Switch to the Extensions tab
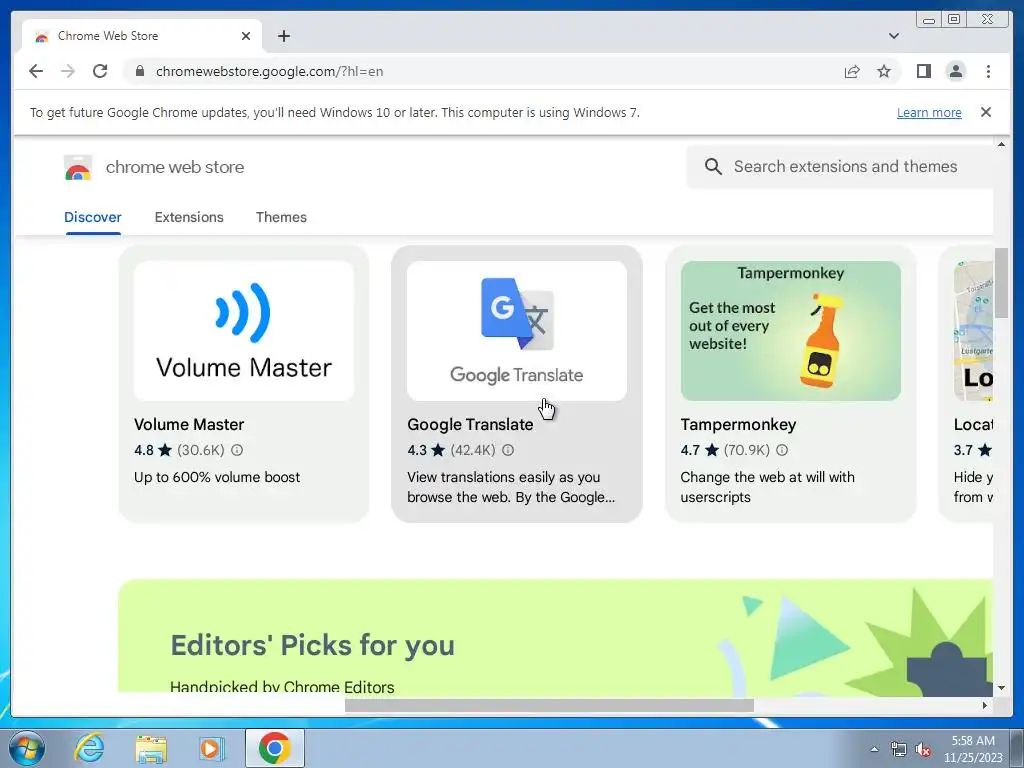This screenshot has height=768, width=1024. (189, 217)
